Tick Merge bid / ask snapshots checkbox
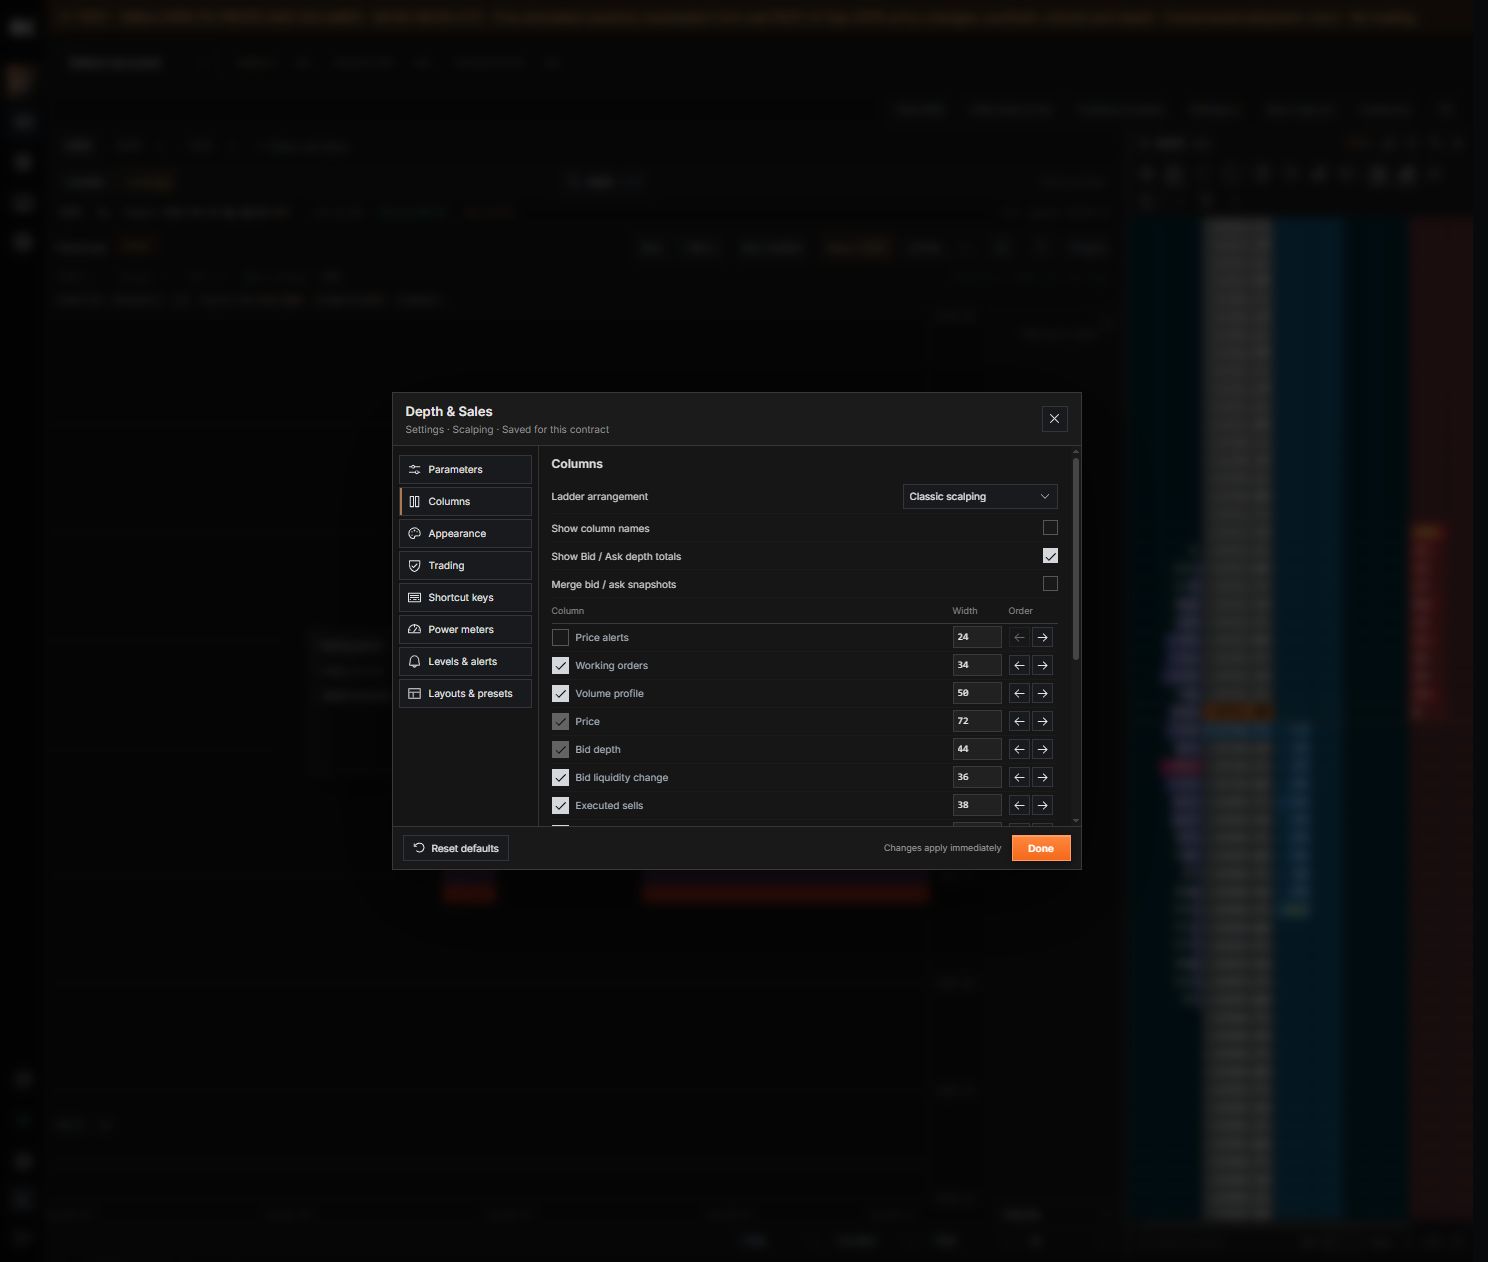Image resolution: width=1488 pixels, height=1262 pixels. (1050, 584)
